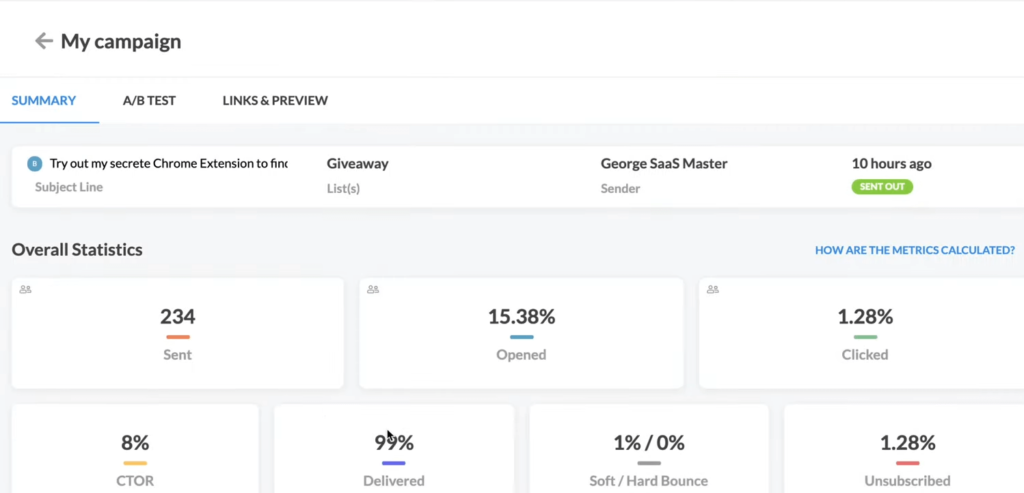This screenshot has height=493, width=1024.
Task: Go back using the arrow beside My campaign
Action: point(44,41)
